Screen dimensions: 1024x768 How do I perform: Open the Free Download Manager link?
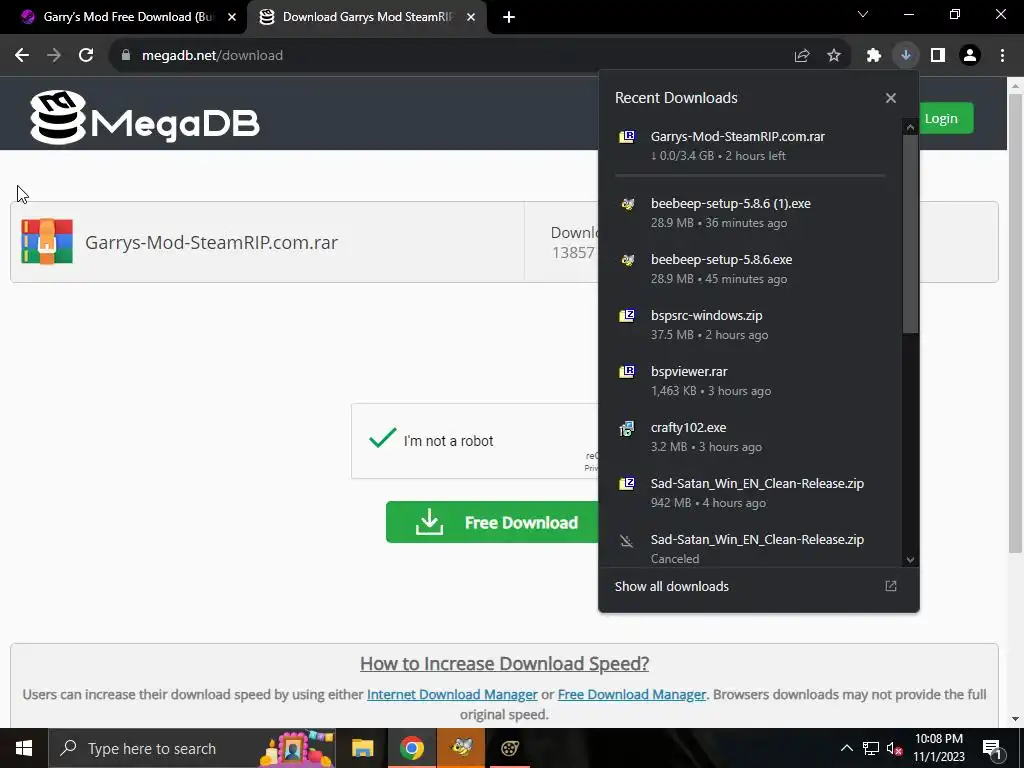632,694
